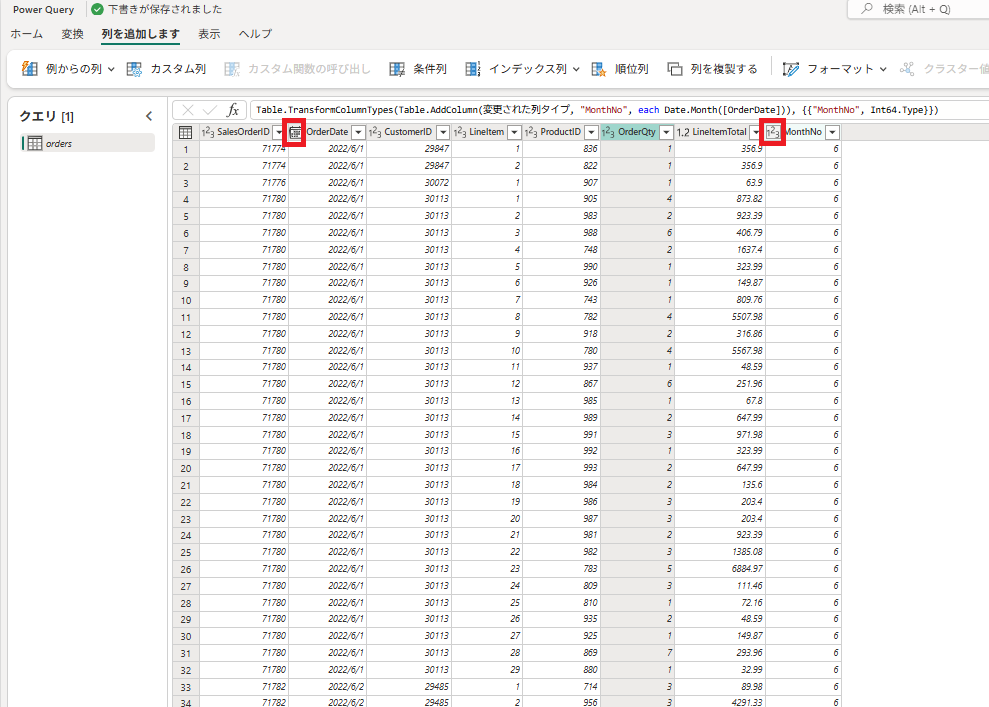Open the SalesOrderID filter dropdown
This screenshot has height=707, width=989.
[279, 132]
